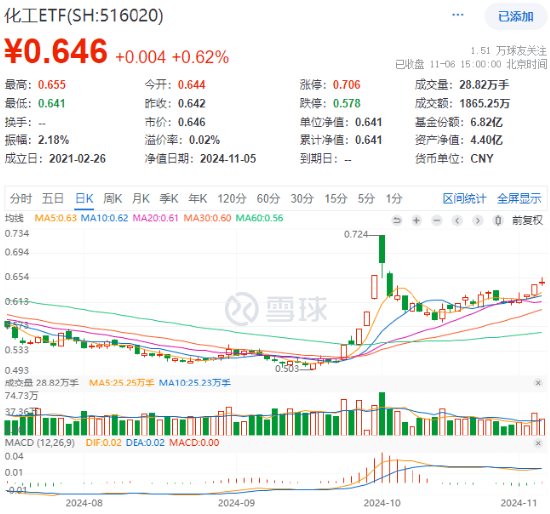
Task: Click the 振幅 value 2.18%
Action: [53, 140]
